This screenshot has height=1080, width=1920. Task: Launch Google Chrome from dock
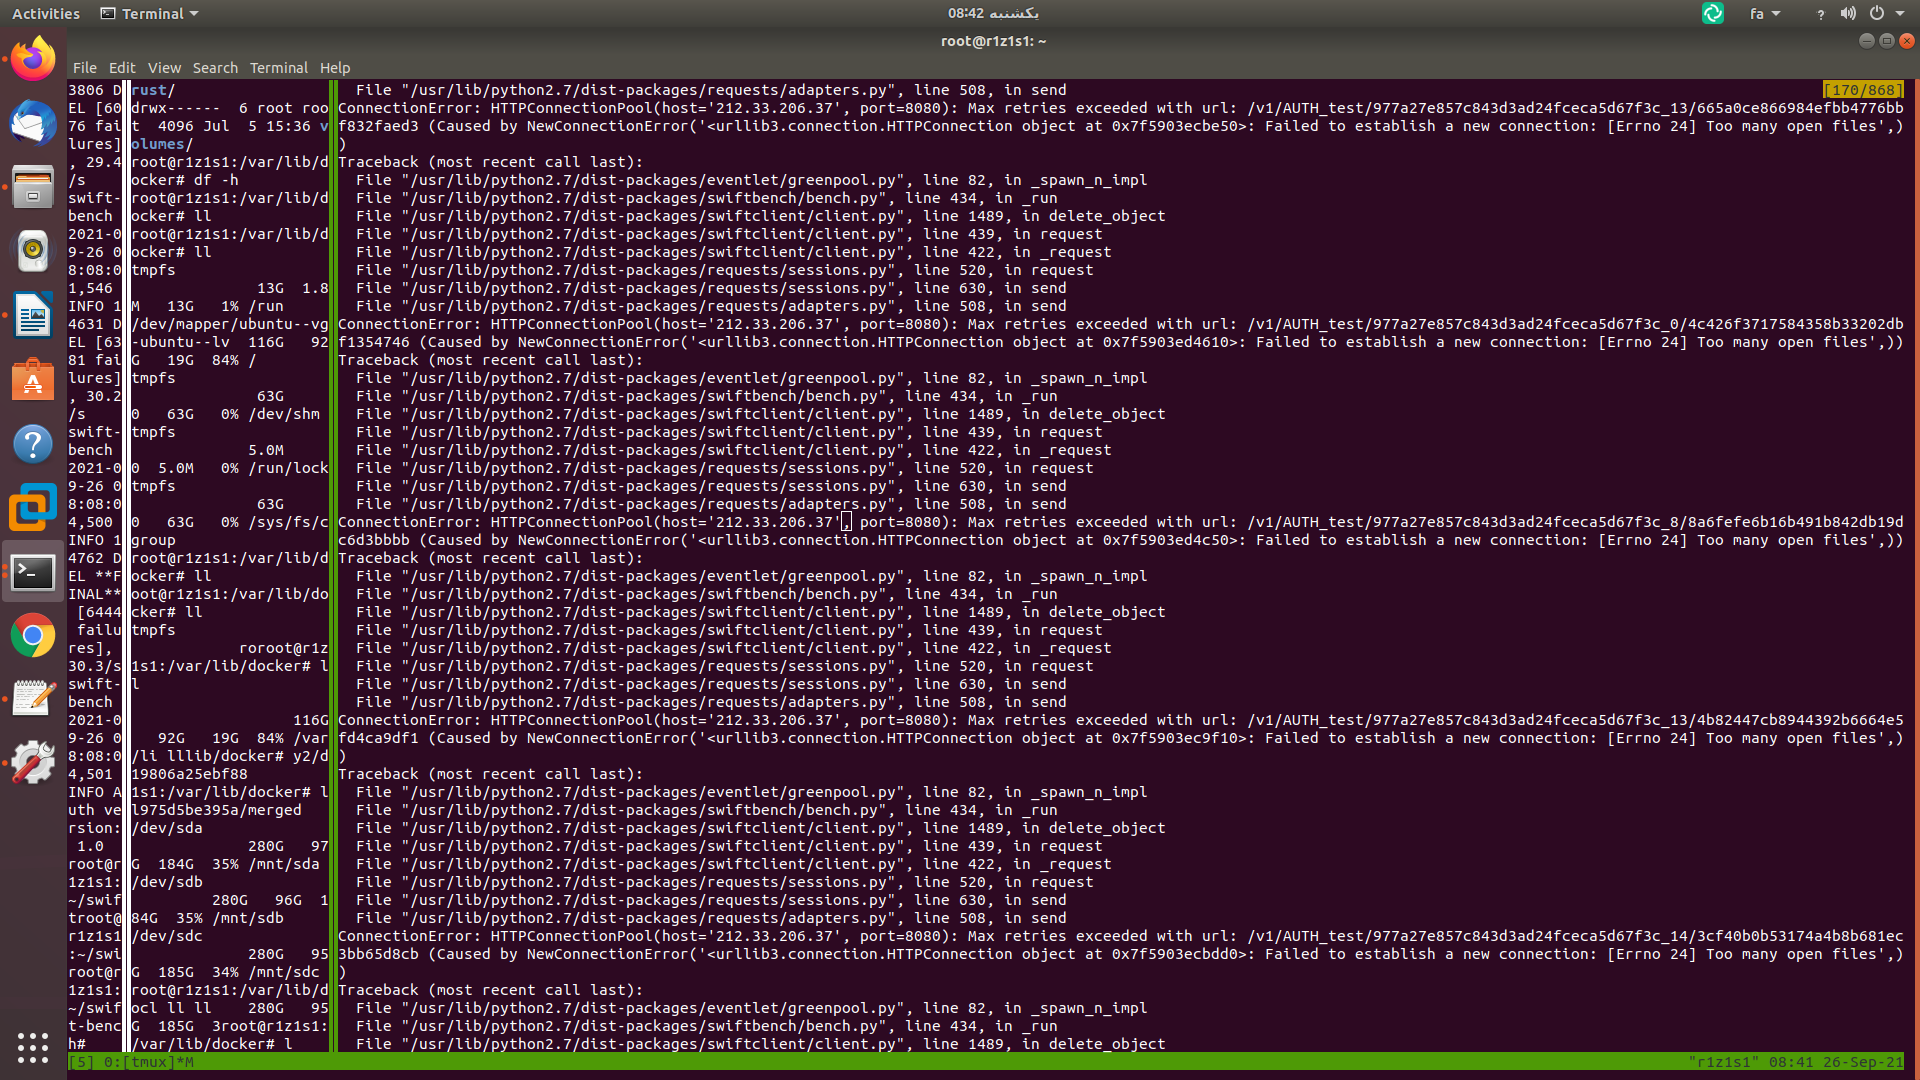pos(33,636)
